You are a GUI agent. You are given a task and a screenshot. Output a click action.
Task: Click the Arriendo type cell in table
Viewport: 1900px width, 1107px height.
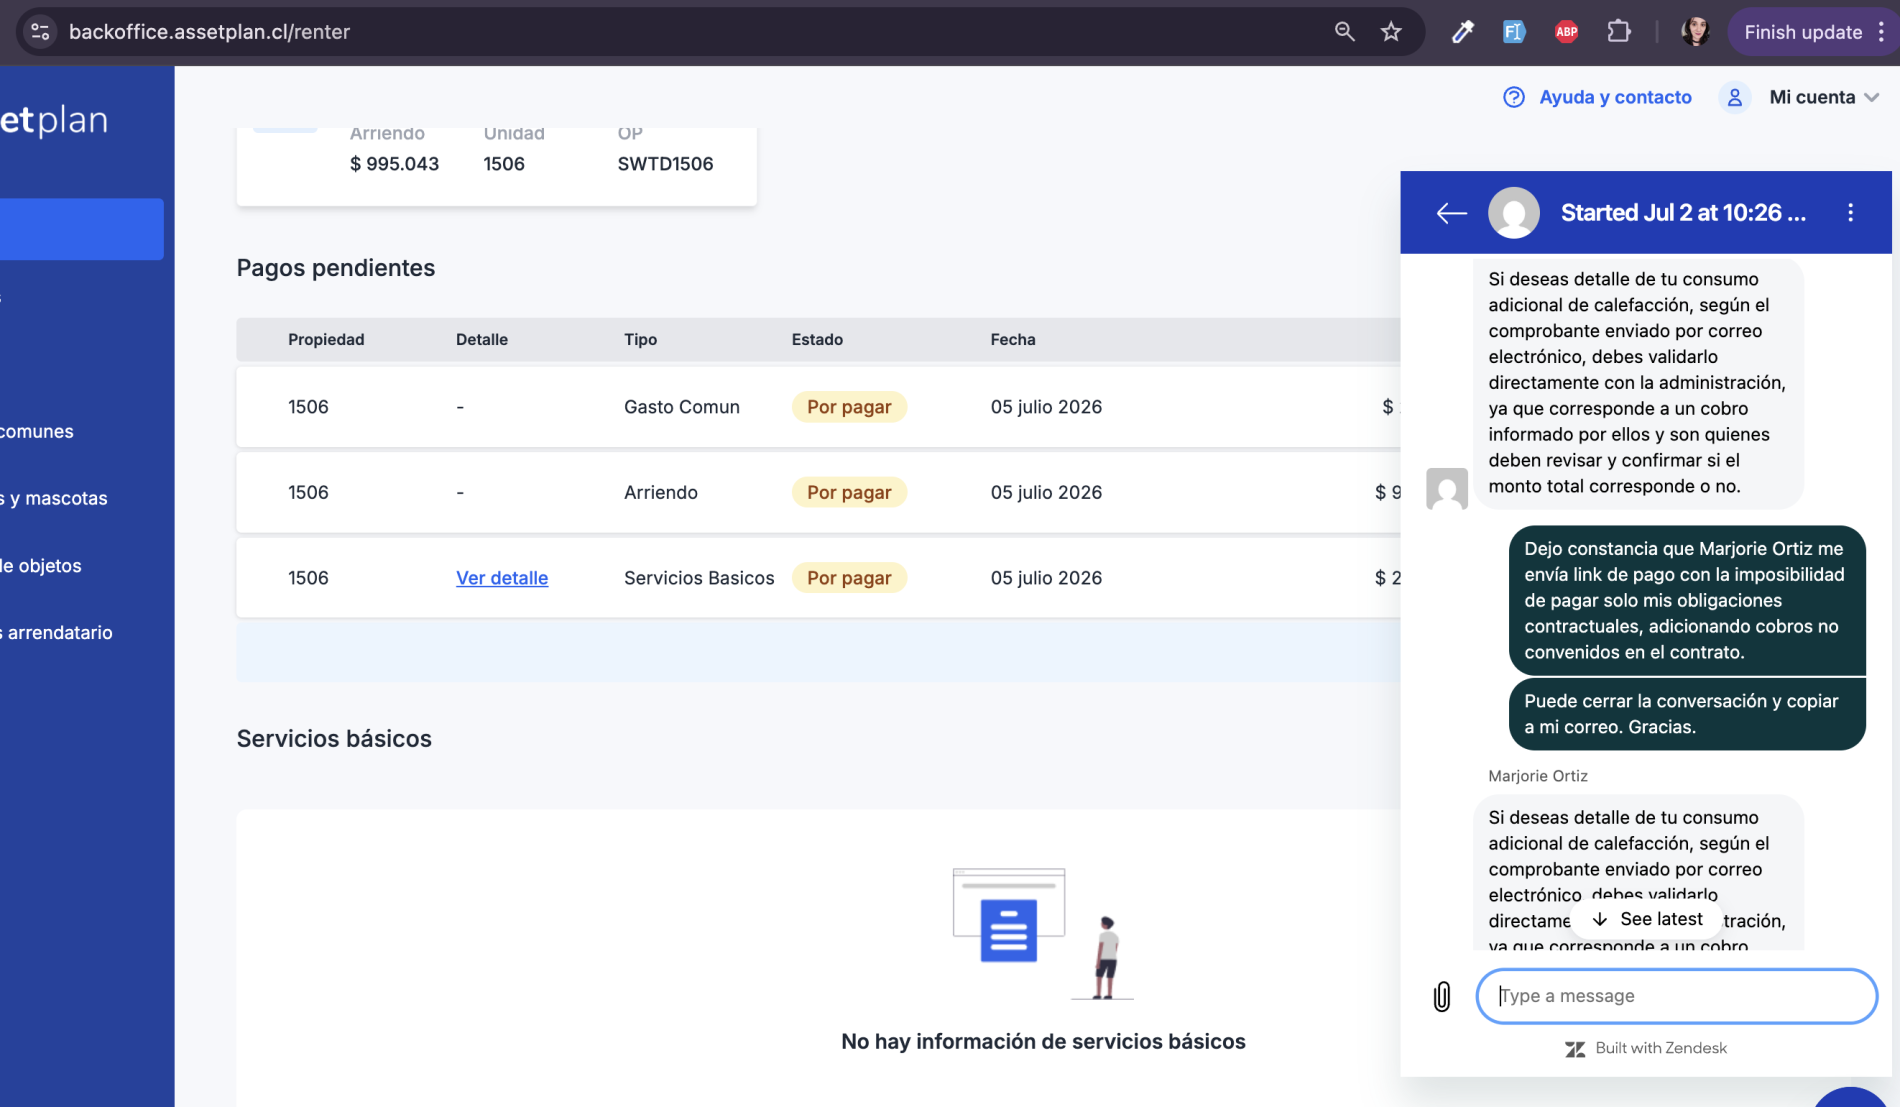point(661,492)
